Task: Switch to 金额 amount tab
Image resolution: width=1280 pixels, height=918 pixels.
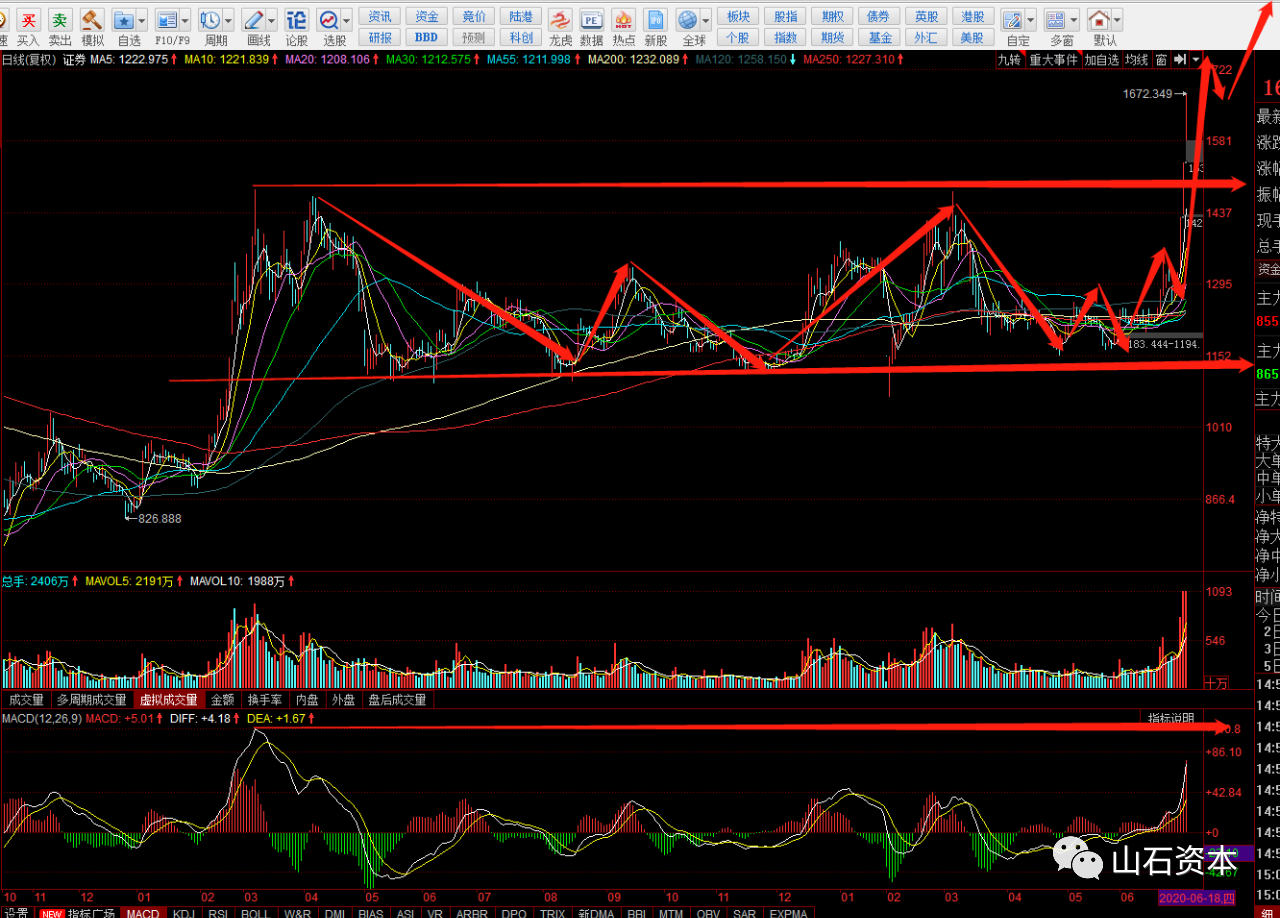Action: click(222, 700)
